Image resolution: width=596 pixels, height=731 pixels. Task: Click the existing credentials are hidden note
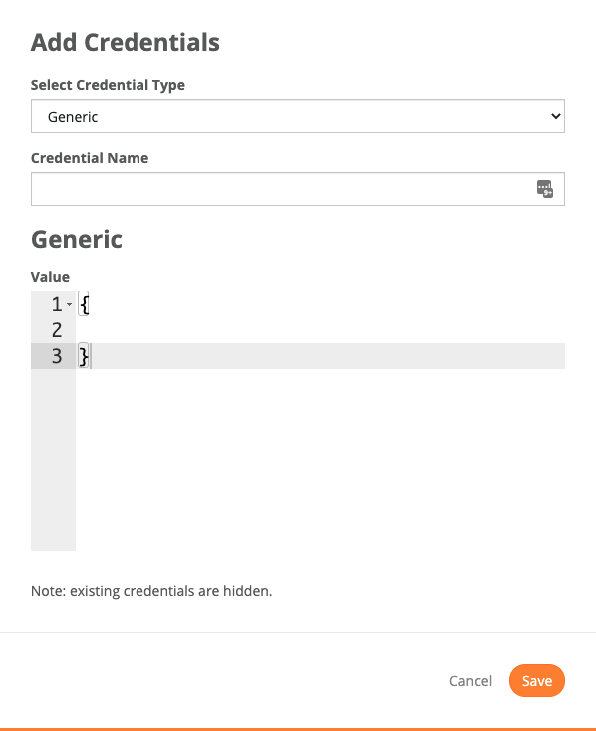tap(152, 591)
